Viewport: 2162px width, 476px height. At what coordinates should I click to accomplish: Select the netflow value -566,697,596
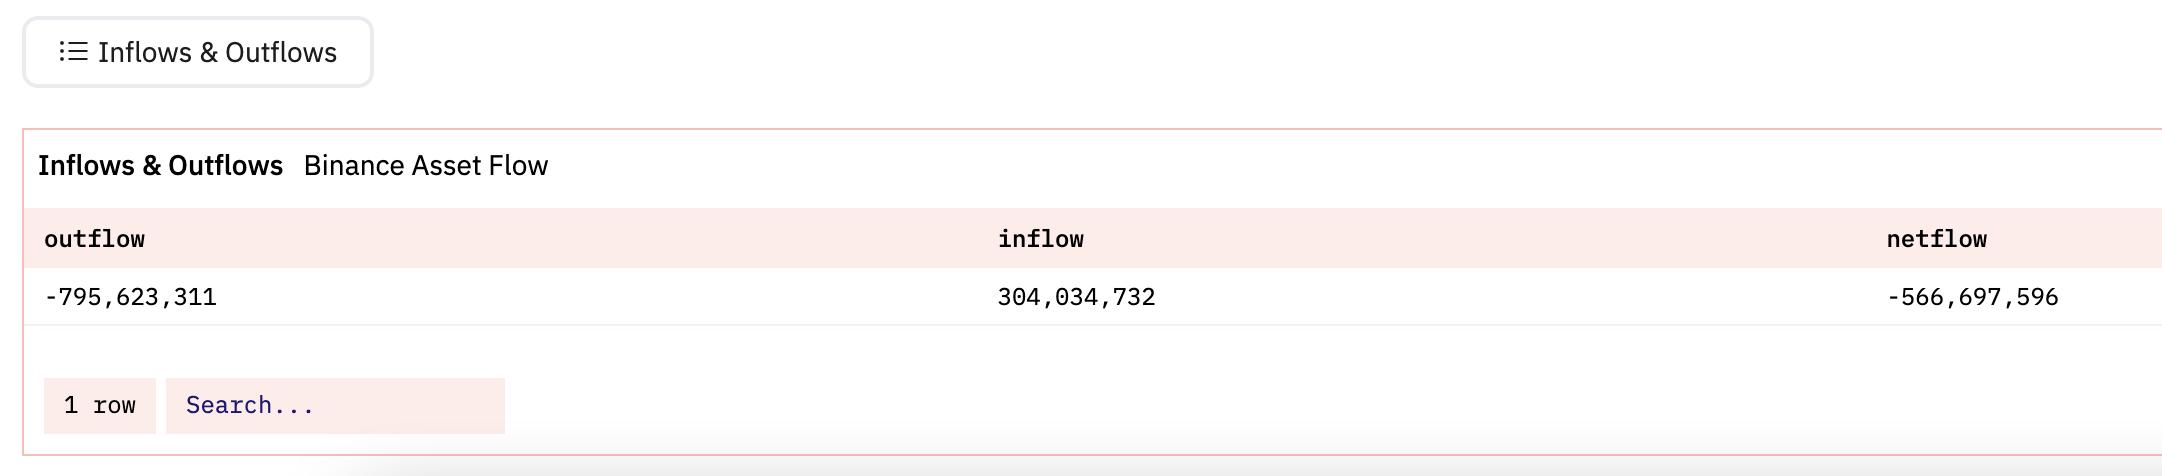coord(1972,297)
